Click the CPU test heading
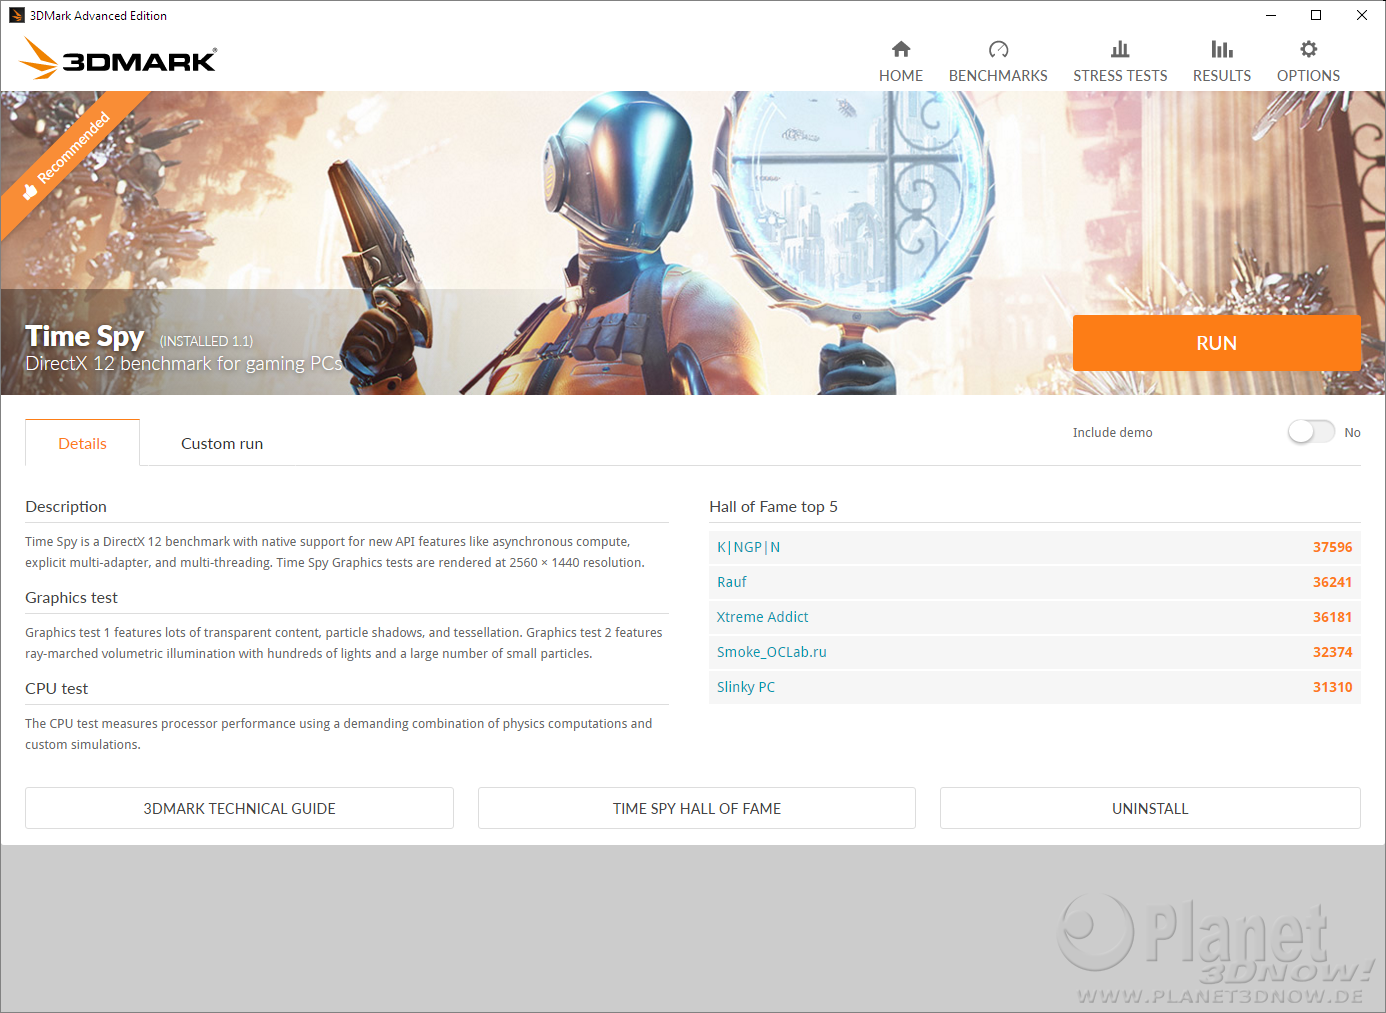Image resolution: width=1386 pixels, height=1013 pixels. (x=56, y=688)
